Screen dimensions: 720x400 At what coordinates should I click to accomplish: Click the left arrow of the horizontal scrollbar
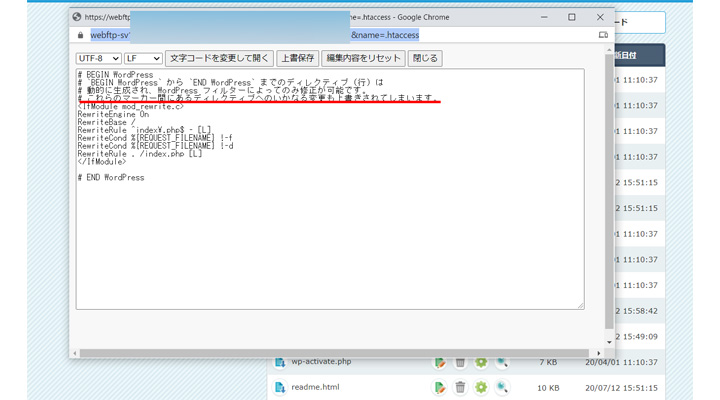coord(75,353)
